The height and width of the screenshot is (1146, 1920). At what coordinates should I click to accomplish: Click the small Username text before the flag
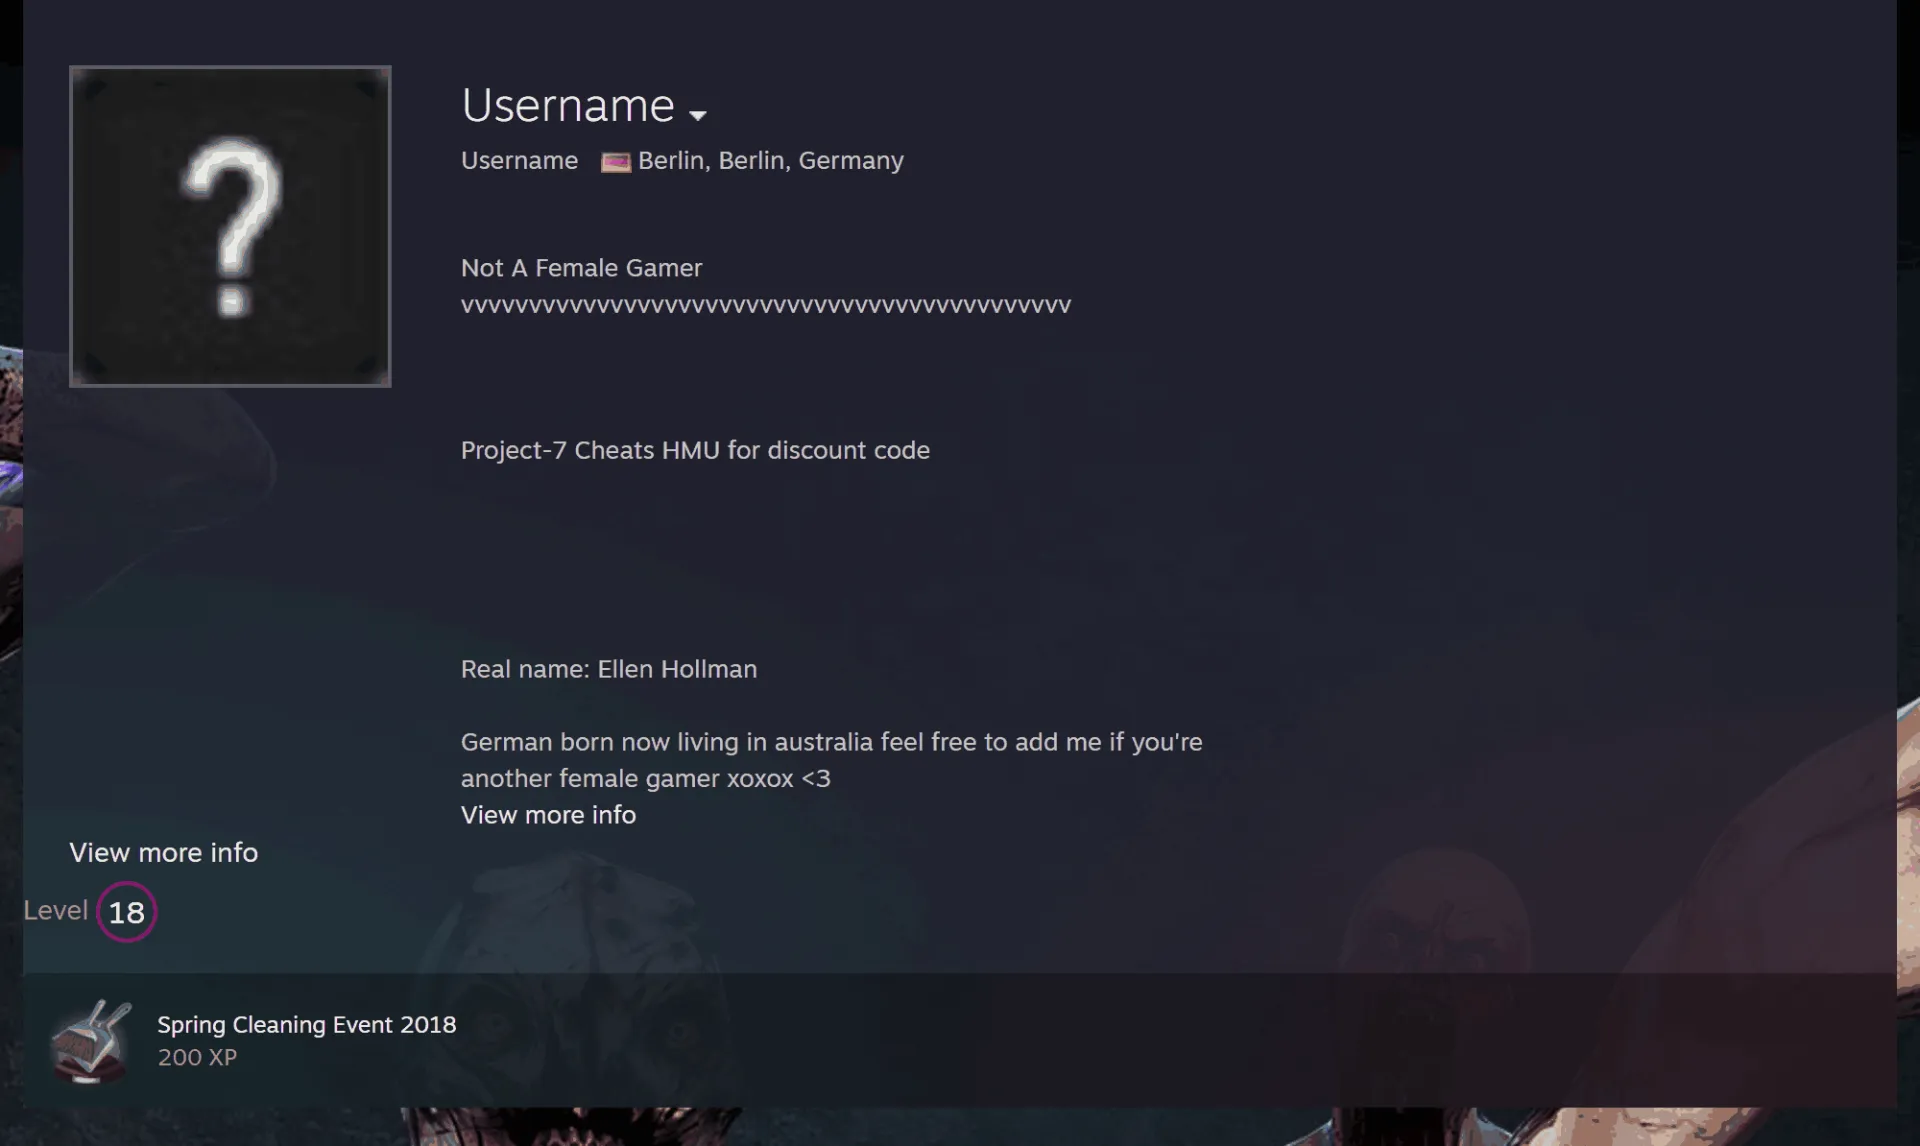pyautogui.click(x=519, y=160)
